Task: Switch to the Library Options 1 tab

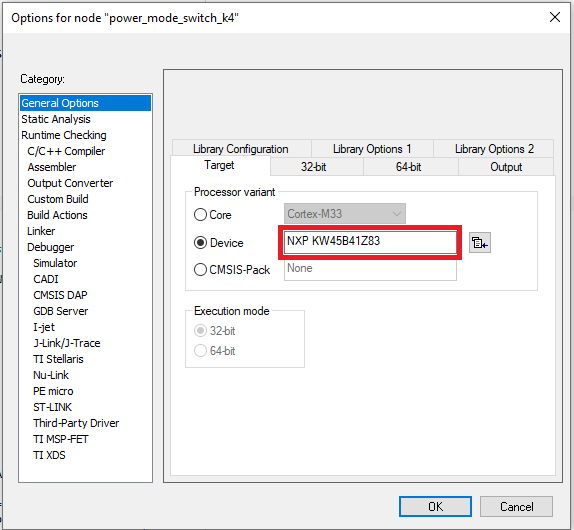Action: [372, 149]
